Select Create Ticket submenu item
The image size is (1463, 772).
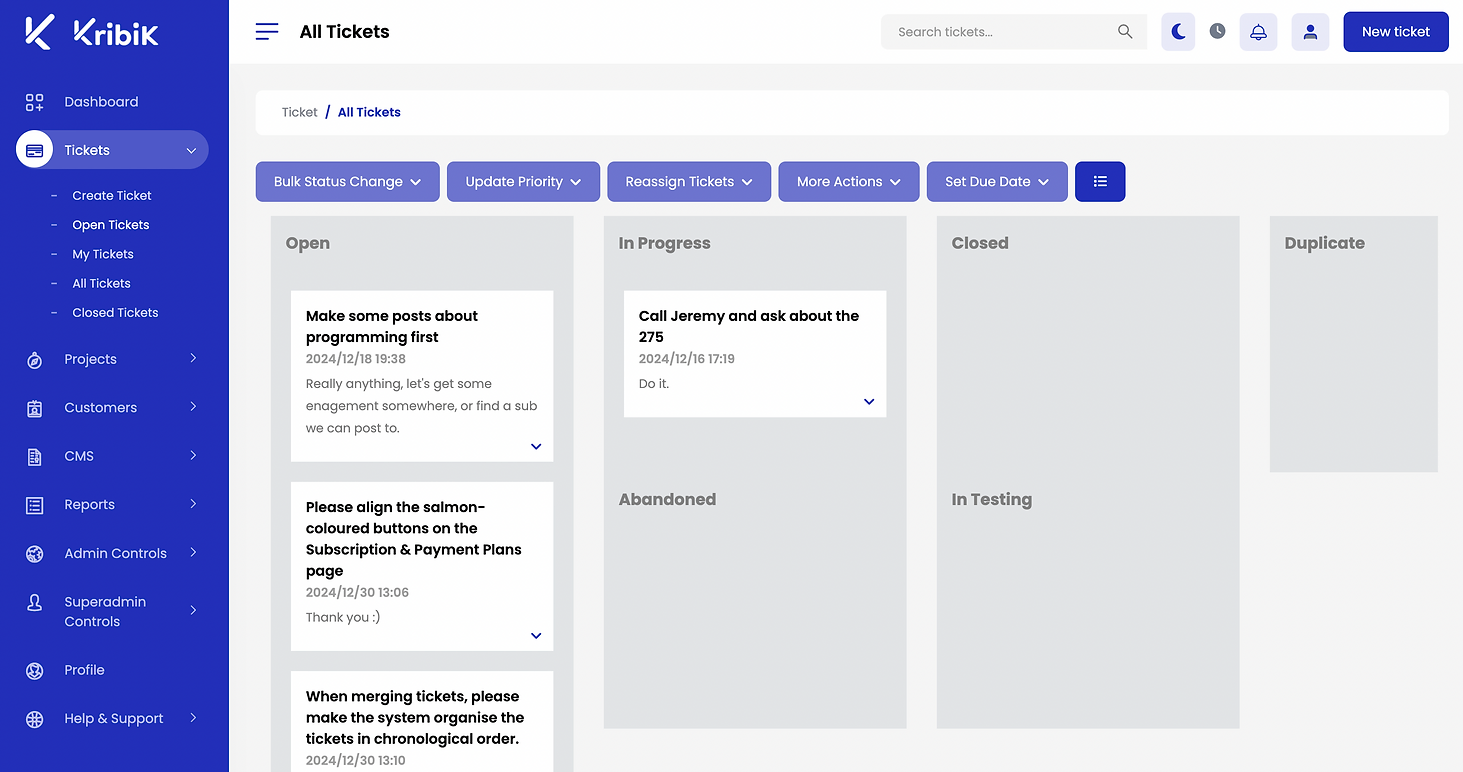click(x=112, y=196)
